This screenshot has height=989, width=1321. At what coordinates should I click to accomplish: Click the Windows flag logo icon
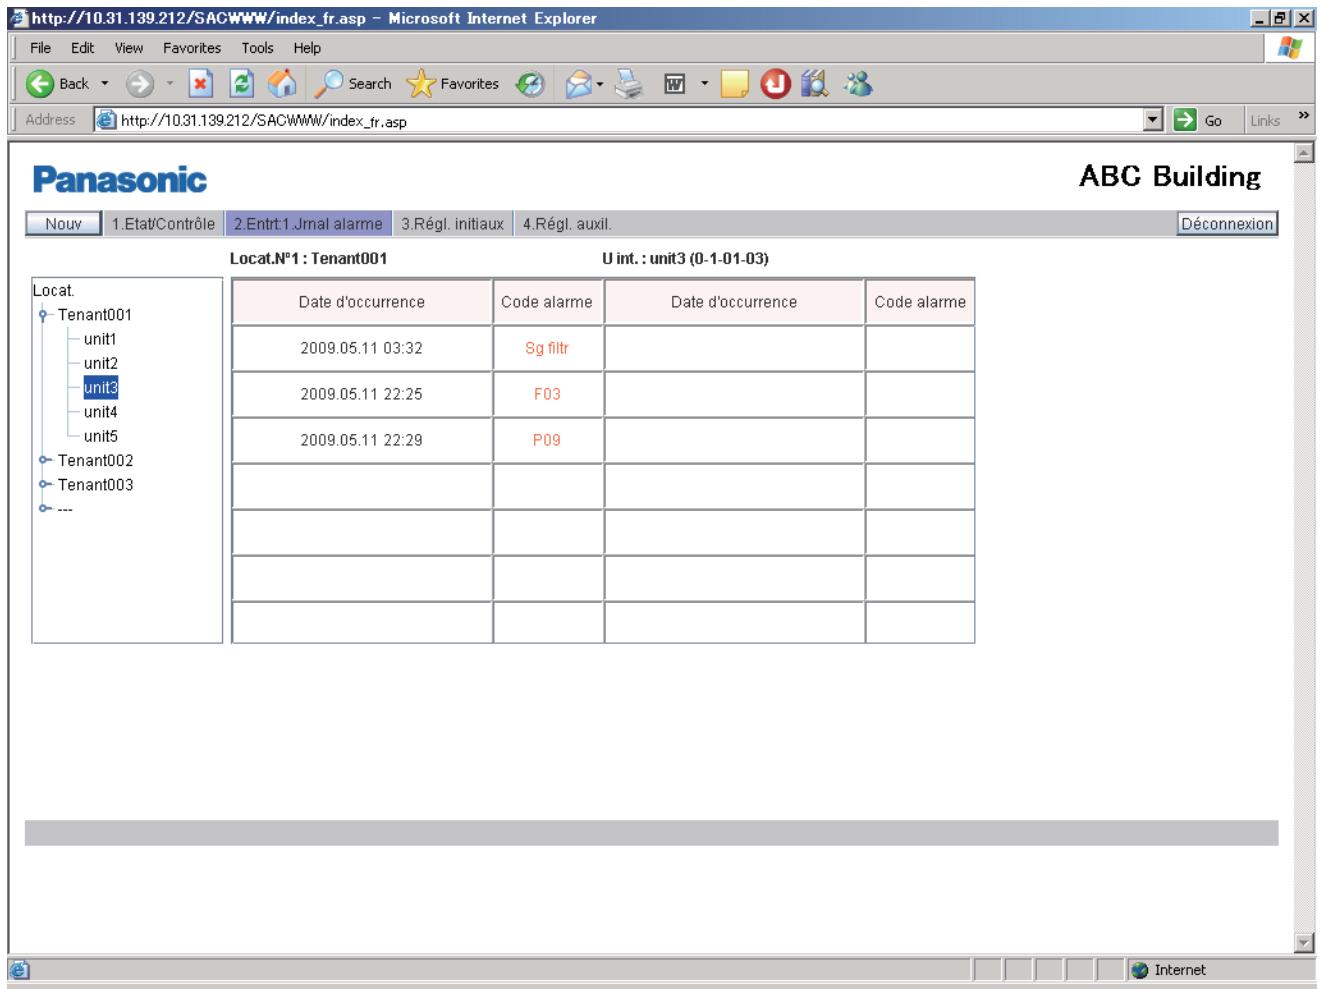1290,48
